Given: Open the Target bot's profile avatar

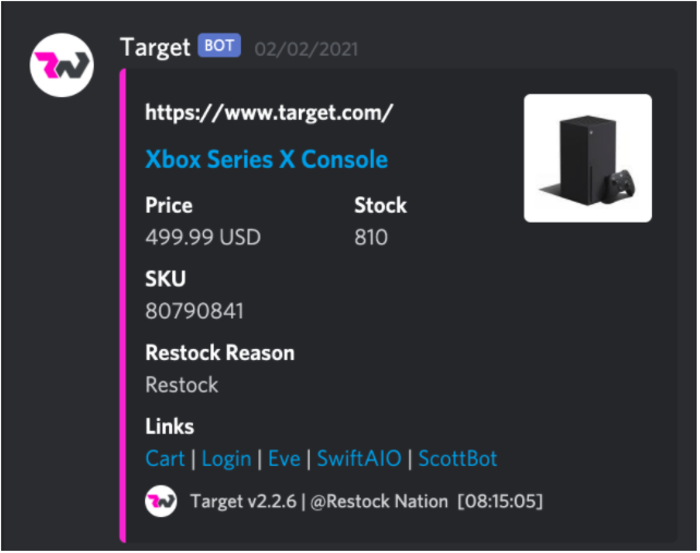Looking at the screenshot, I should click(62, 65).
